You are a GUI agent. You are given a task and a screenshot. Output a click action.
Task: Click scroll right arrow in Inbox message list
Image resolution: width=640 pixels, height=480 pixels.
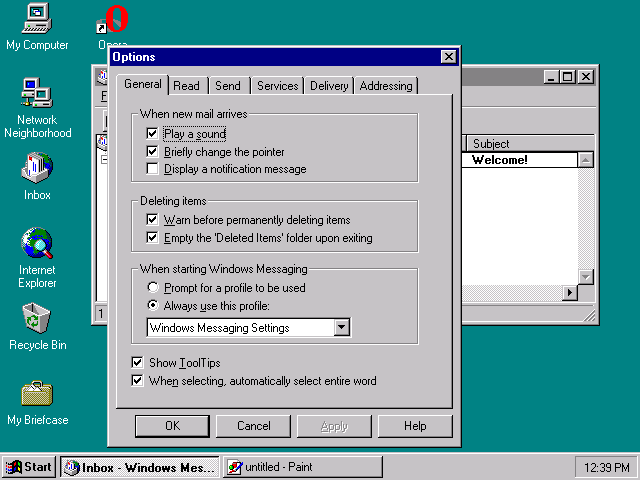[570, 292]
